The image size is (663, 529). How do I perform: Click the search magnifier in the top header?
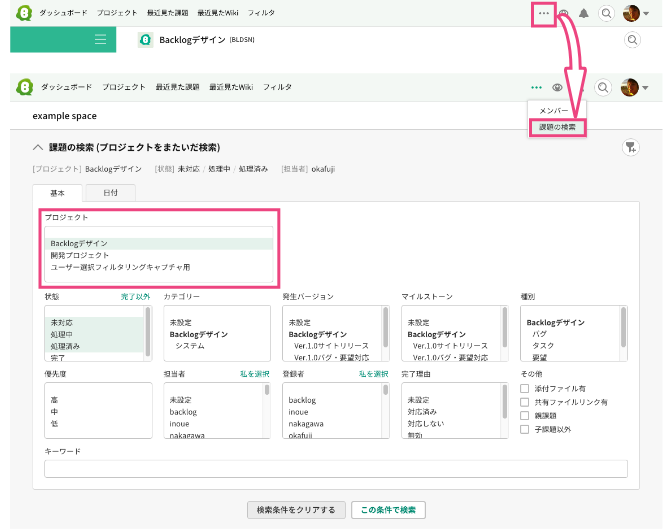(606, 14)
